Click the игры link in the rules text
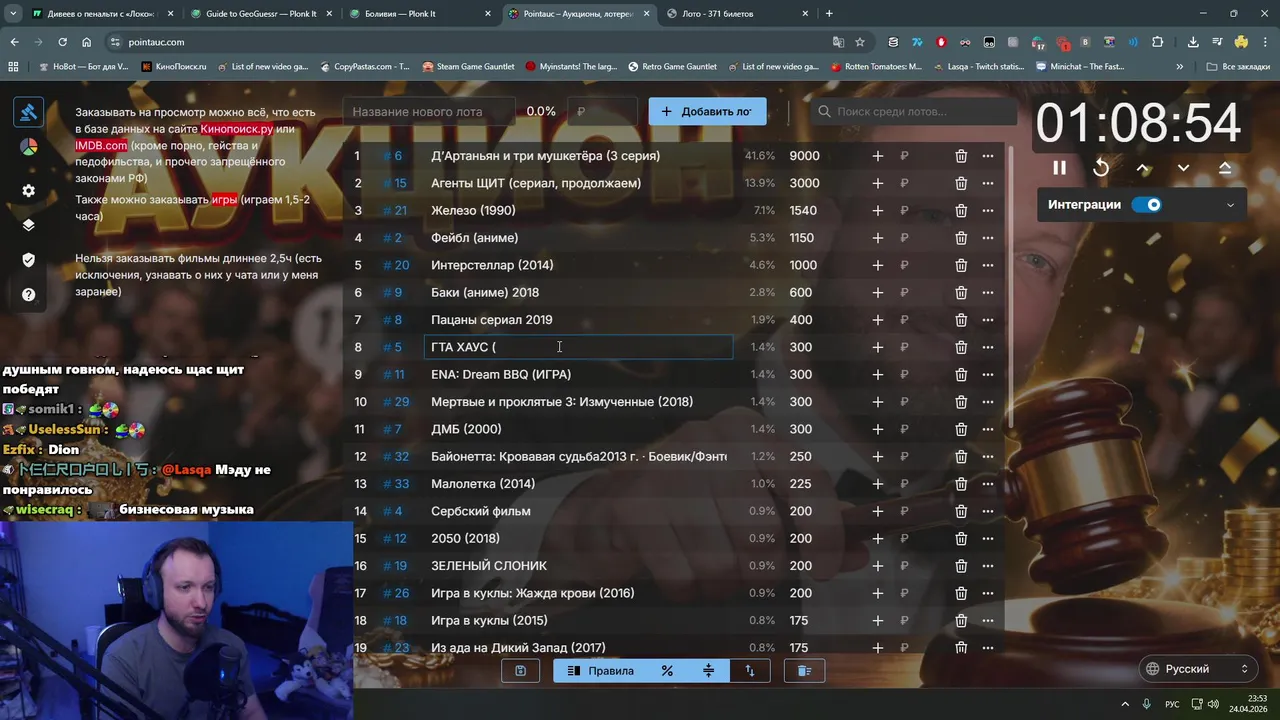Screen dimensions: 1280x720 click(x=224, y=200)
